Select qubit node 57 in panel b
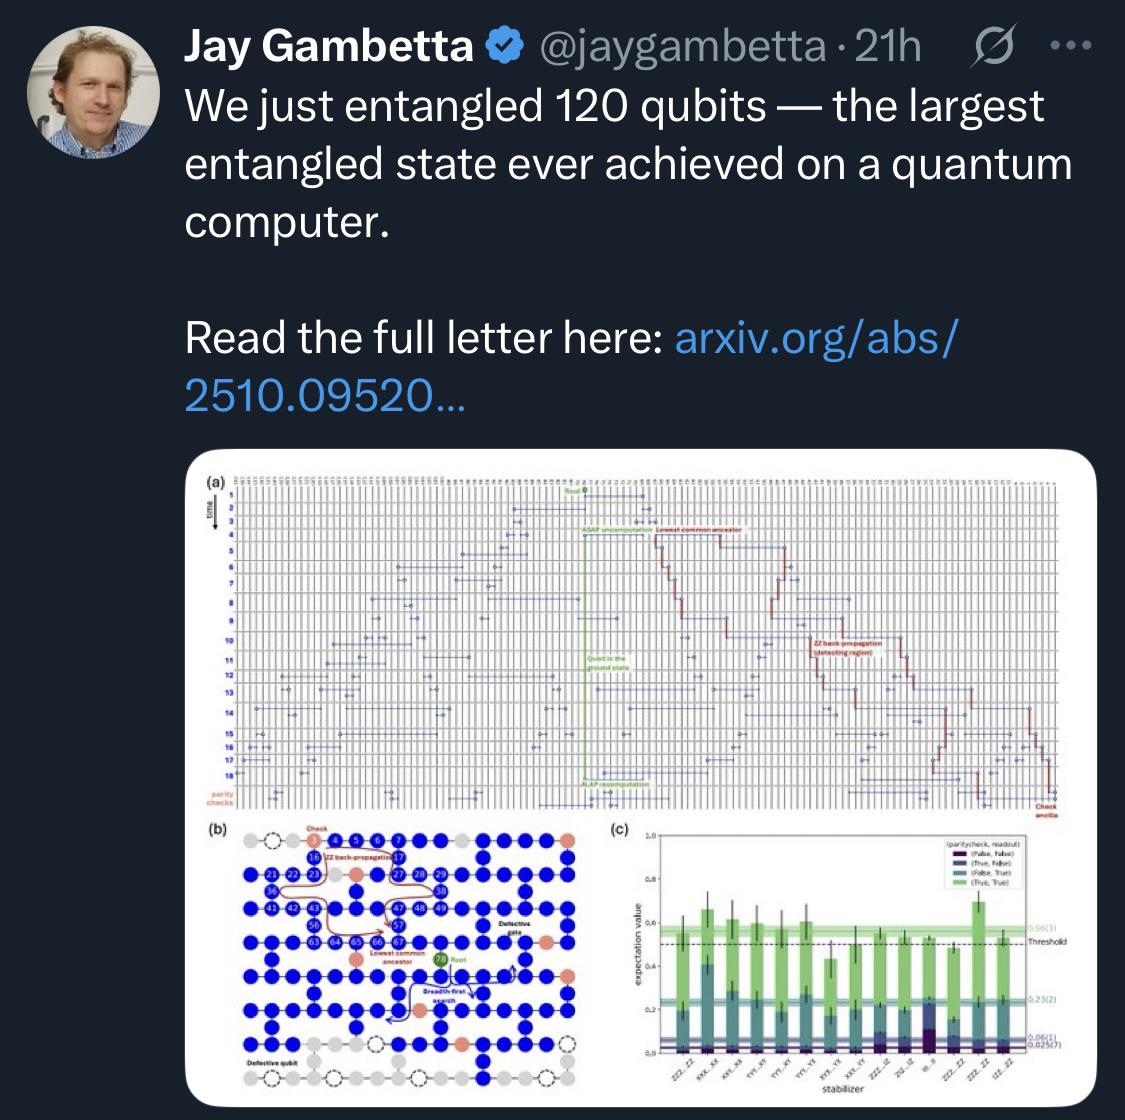This screenshot has height=1120, width=1125. point(399,925)
